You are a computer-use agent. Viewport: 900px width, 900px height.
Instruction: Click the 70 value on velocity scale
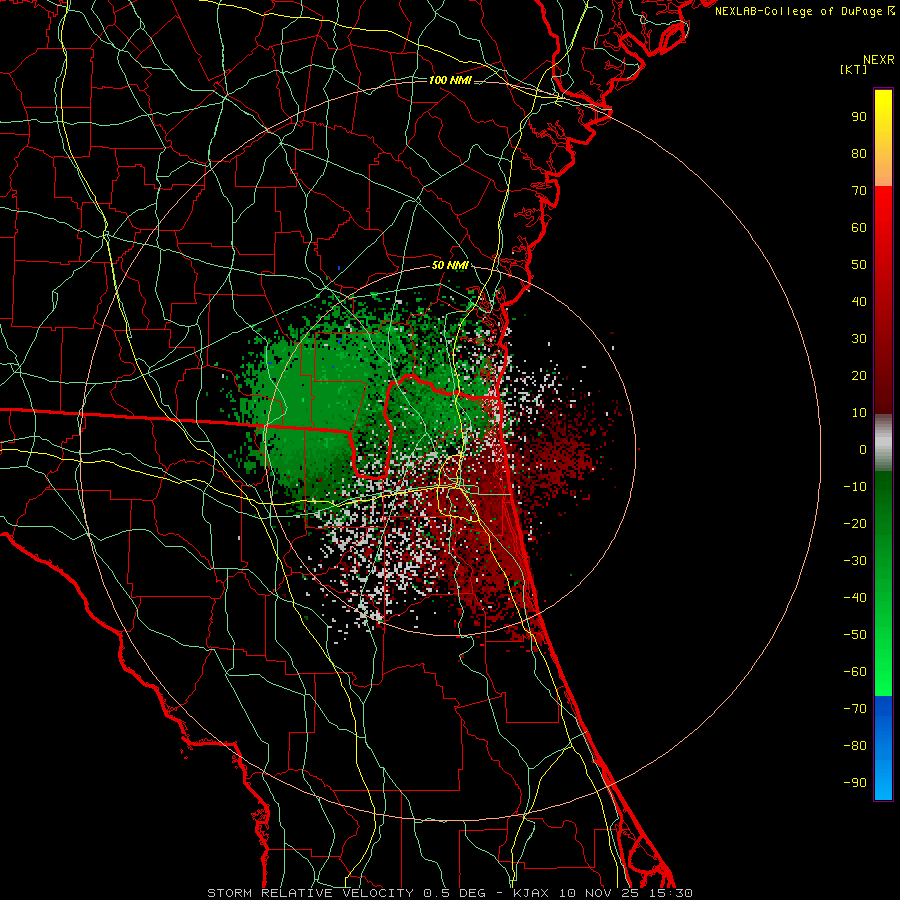tap(859, 191)
